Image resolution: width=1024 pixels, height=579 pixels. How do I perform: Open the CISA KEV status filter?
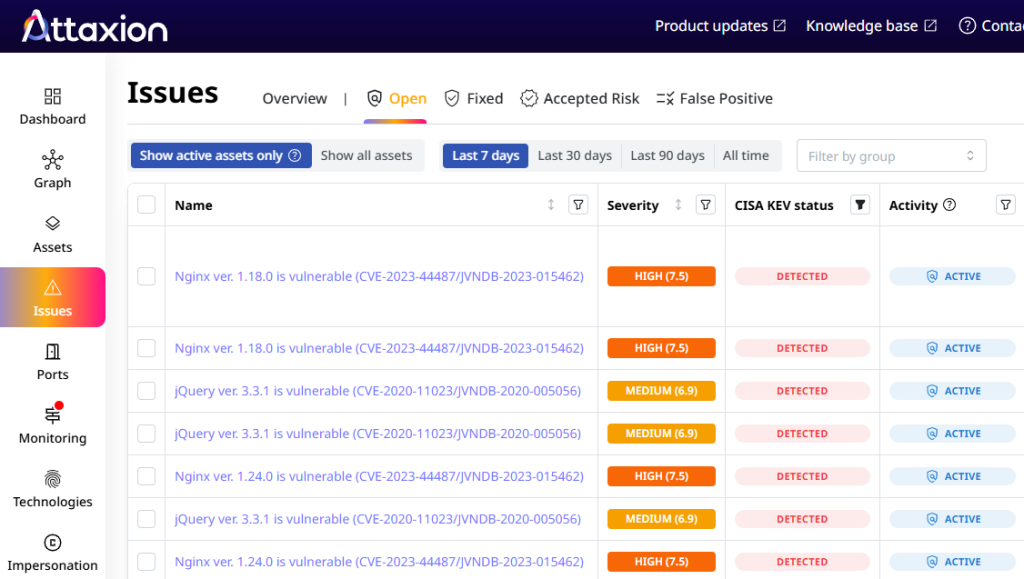pyautogui.click(x=859, y=205)
